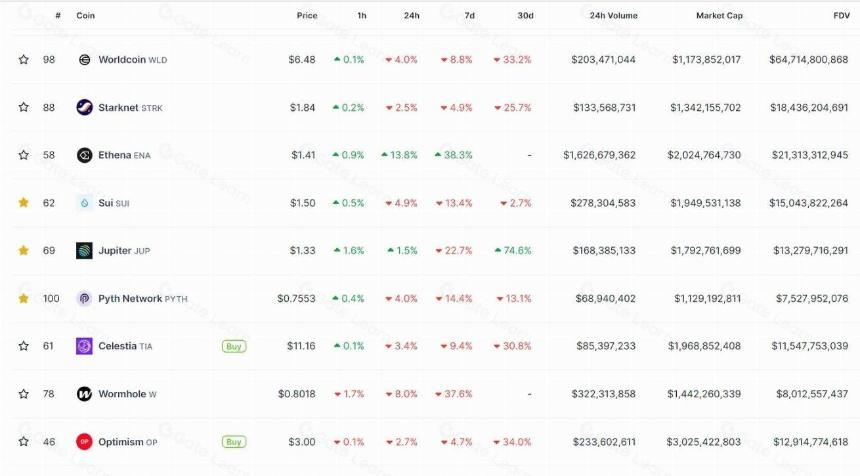Open the Wormhole W logo icon
The height and width of the screenshot is (476, 860).
(84, 394)
